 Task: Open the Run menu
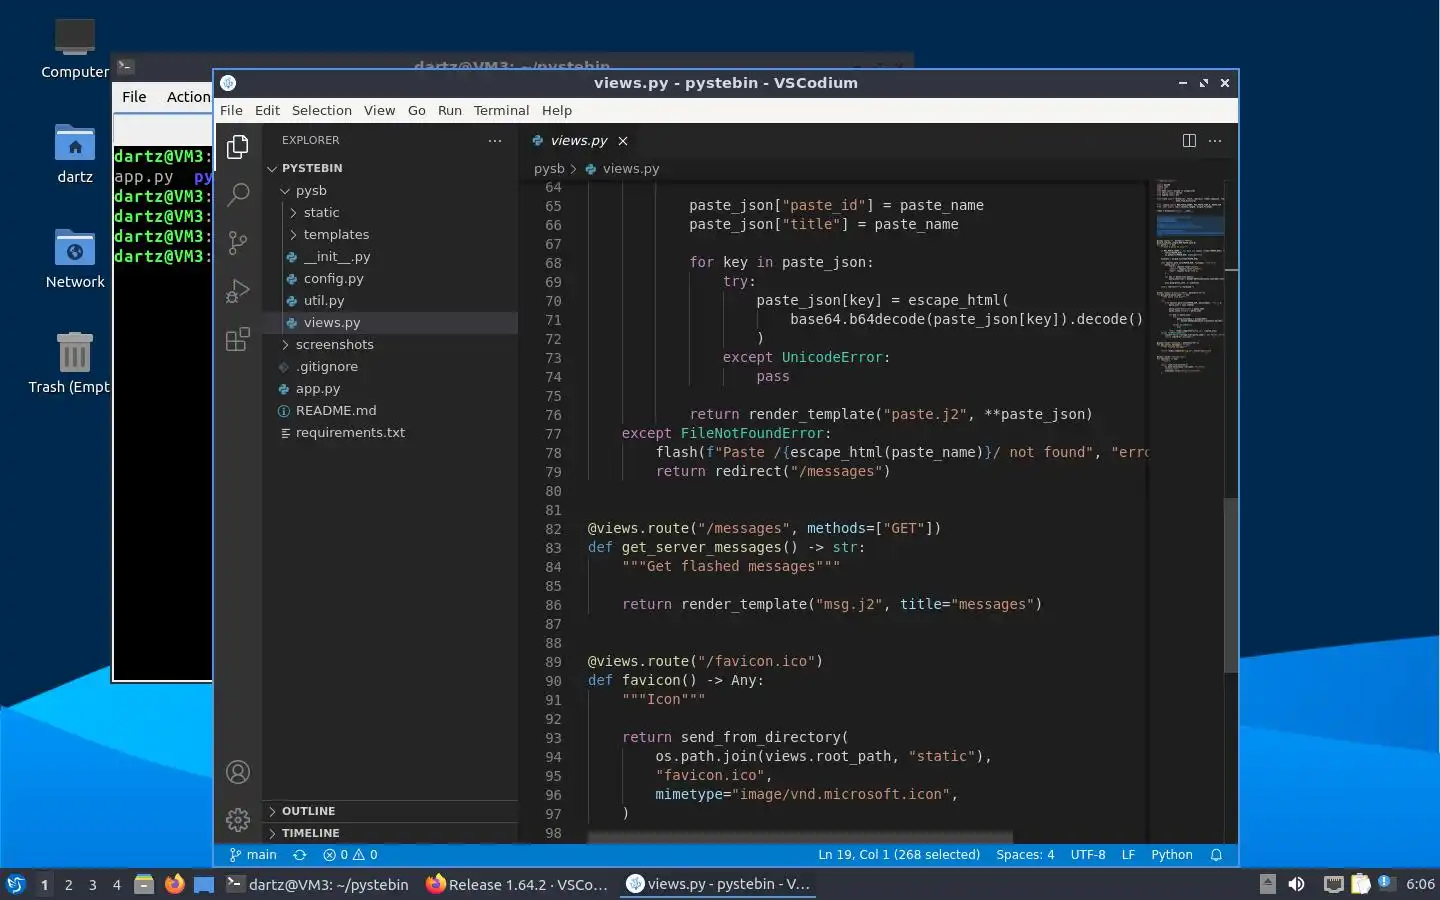pos(450,111)
